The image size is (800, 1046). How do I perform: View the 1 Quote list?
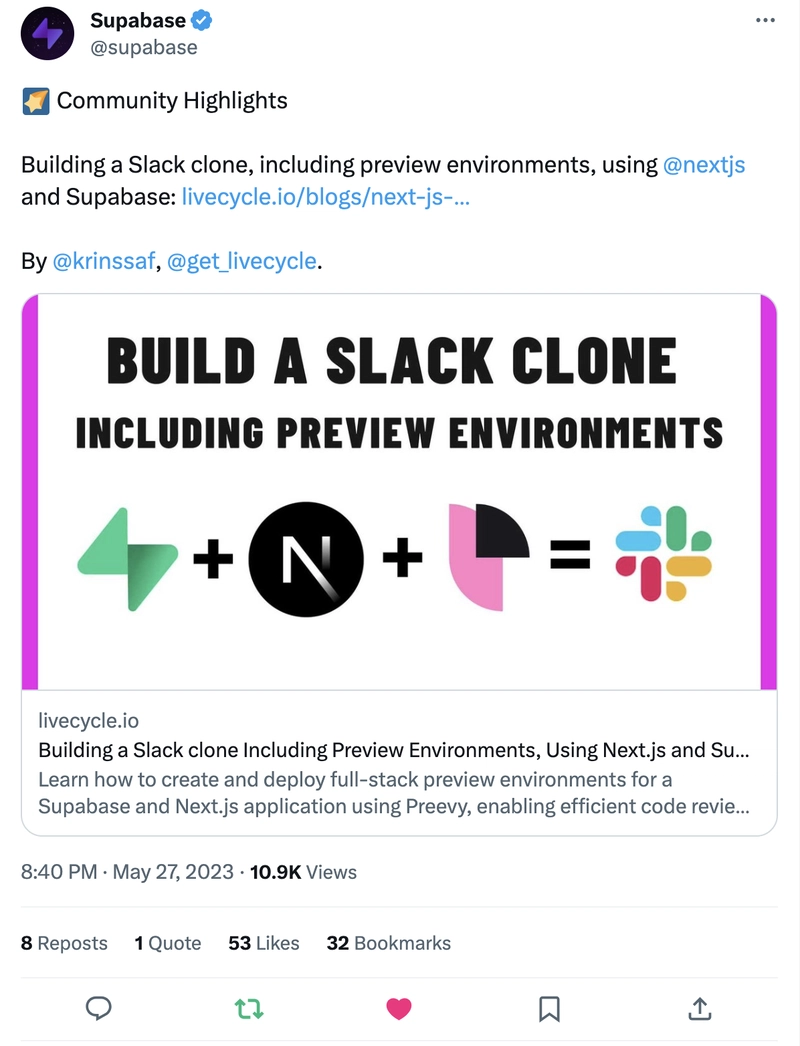(x=167, y=943)
